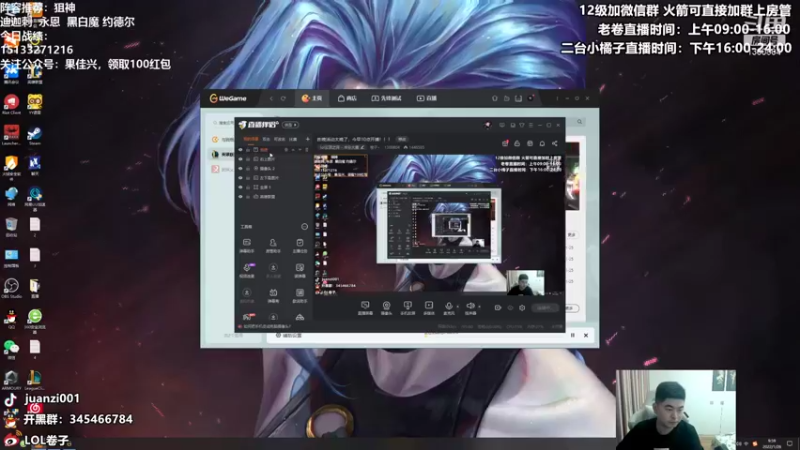Open the WeChat desktop icon

[x=11, y=350]
